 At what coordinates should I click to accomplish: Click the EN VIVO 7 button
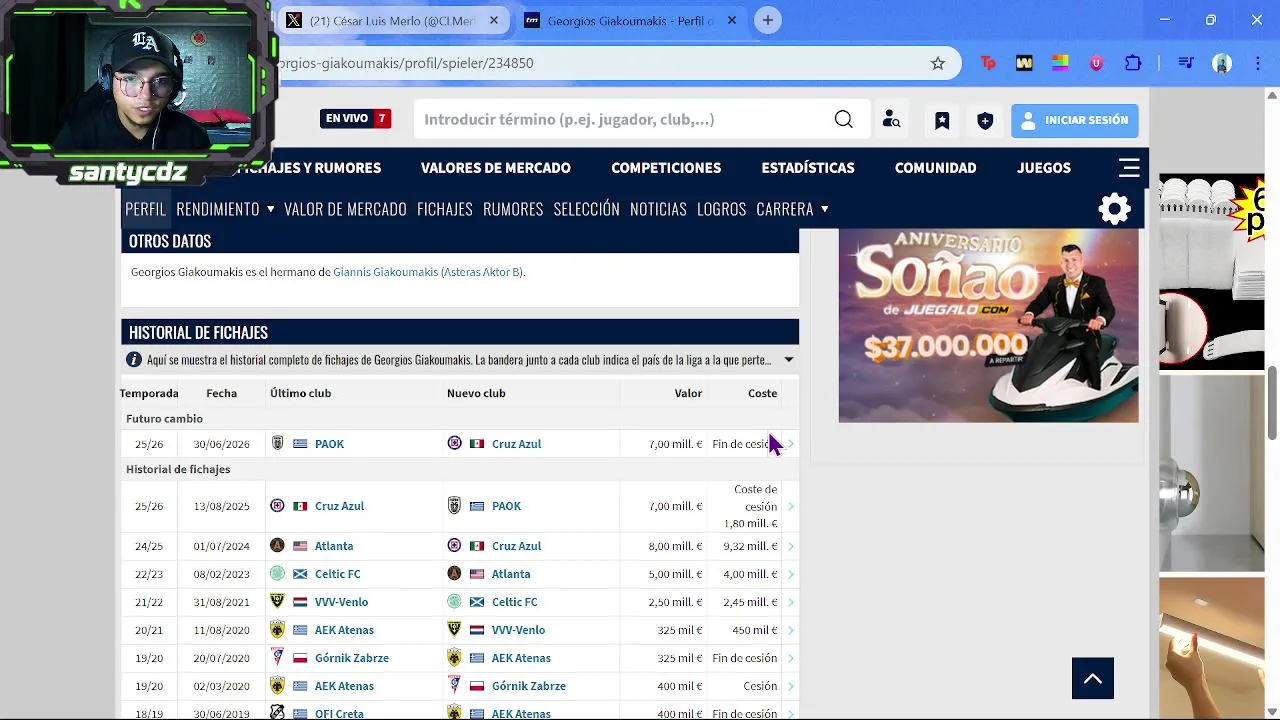(355, 119)
